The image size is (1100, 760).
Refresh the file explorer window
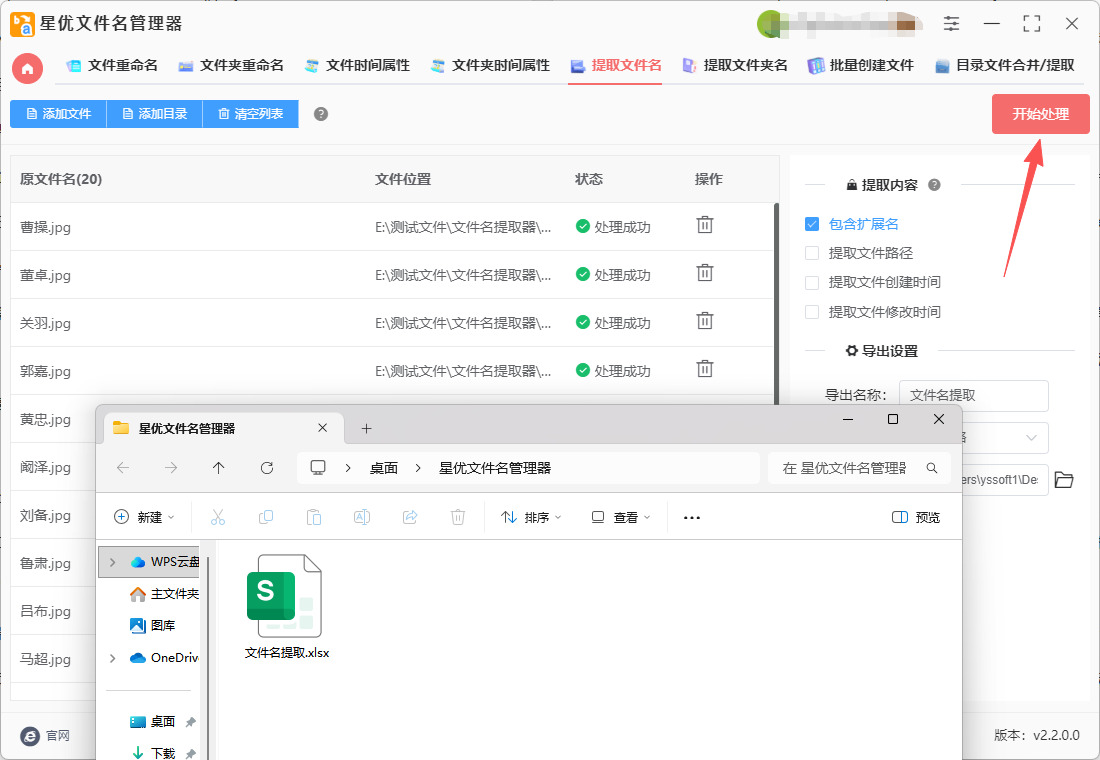tap(267, 468)
